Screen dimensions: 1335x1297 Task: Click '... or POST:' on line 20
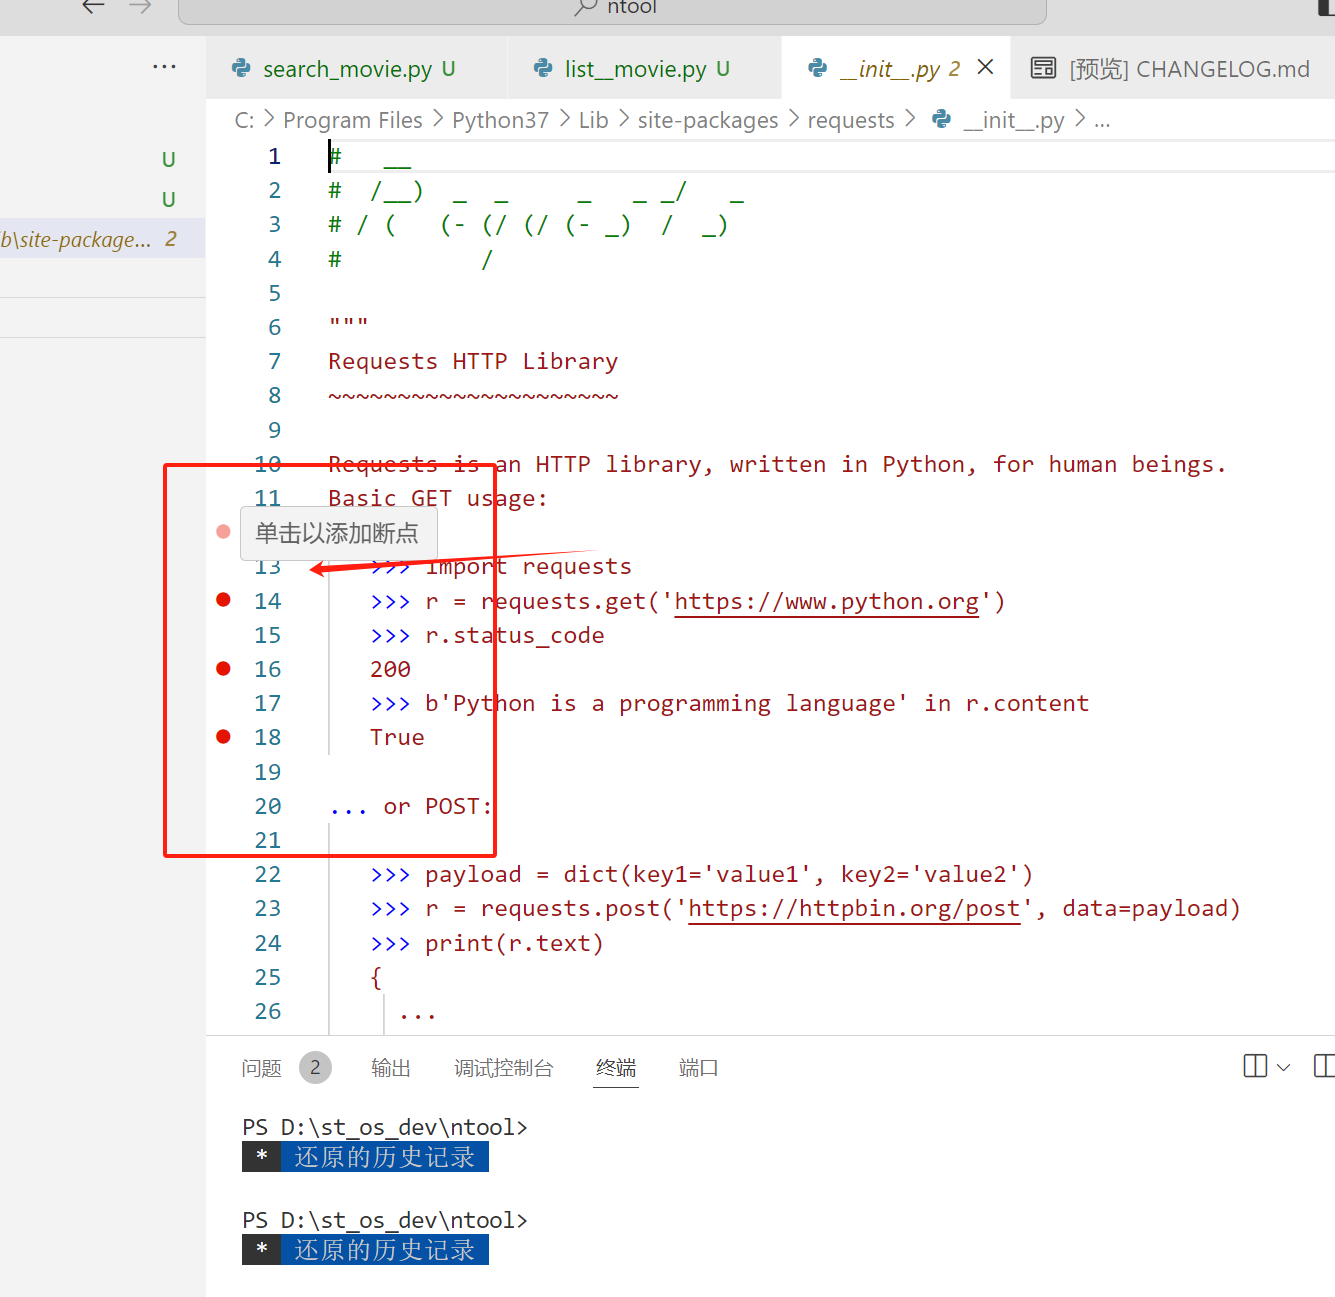point(411,806)
